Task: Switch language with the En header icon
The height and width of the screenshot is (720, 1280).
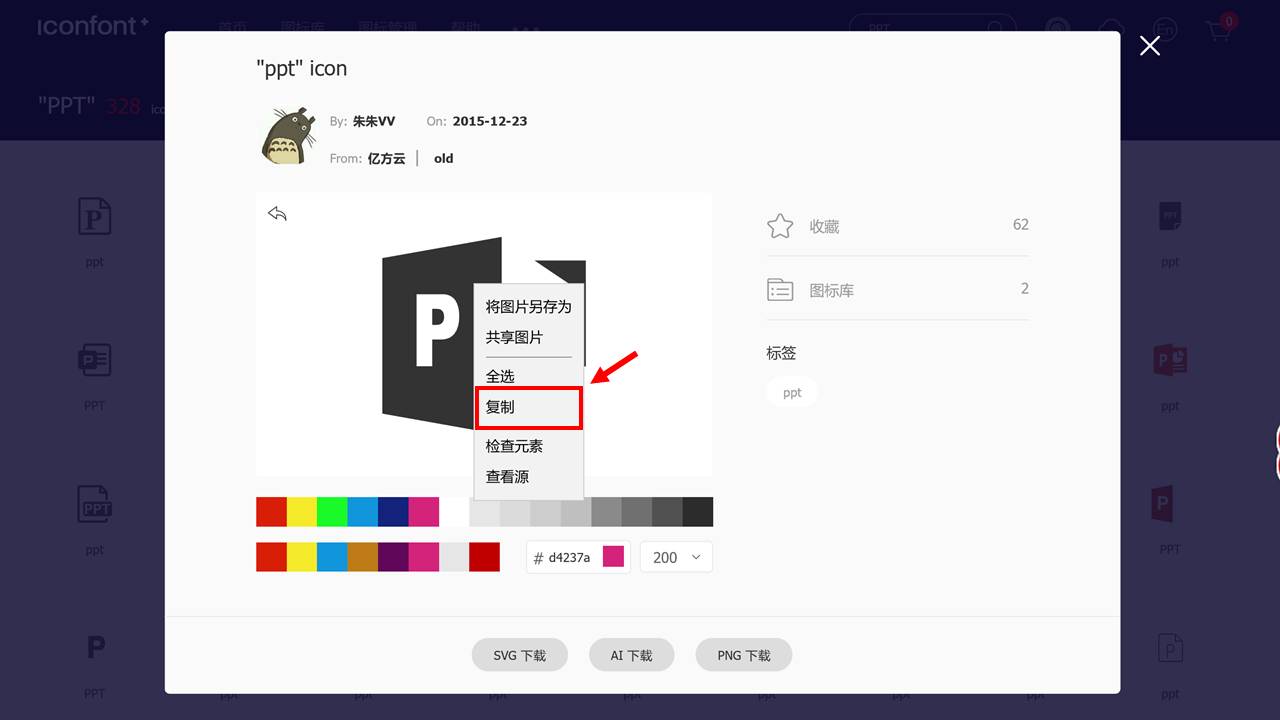Action: click(1163, 30)
